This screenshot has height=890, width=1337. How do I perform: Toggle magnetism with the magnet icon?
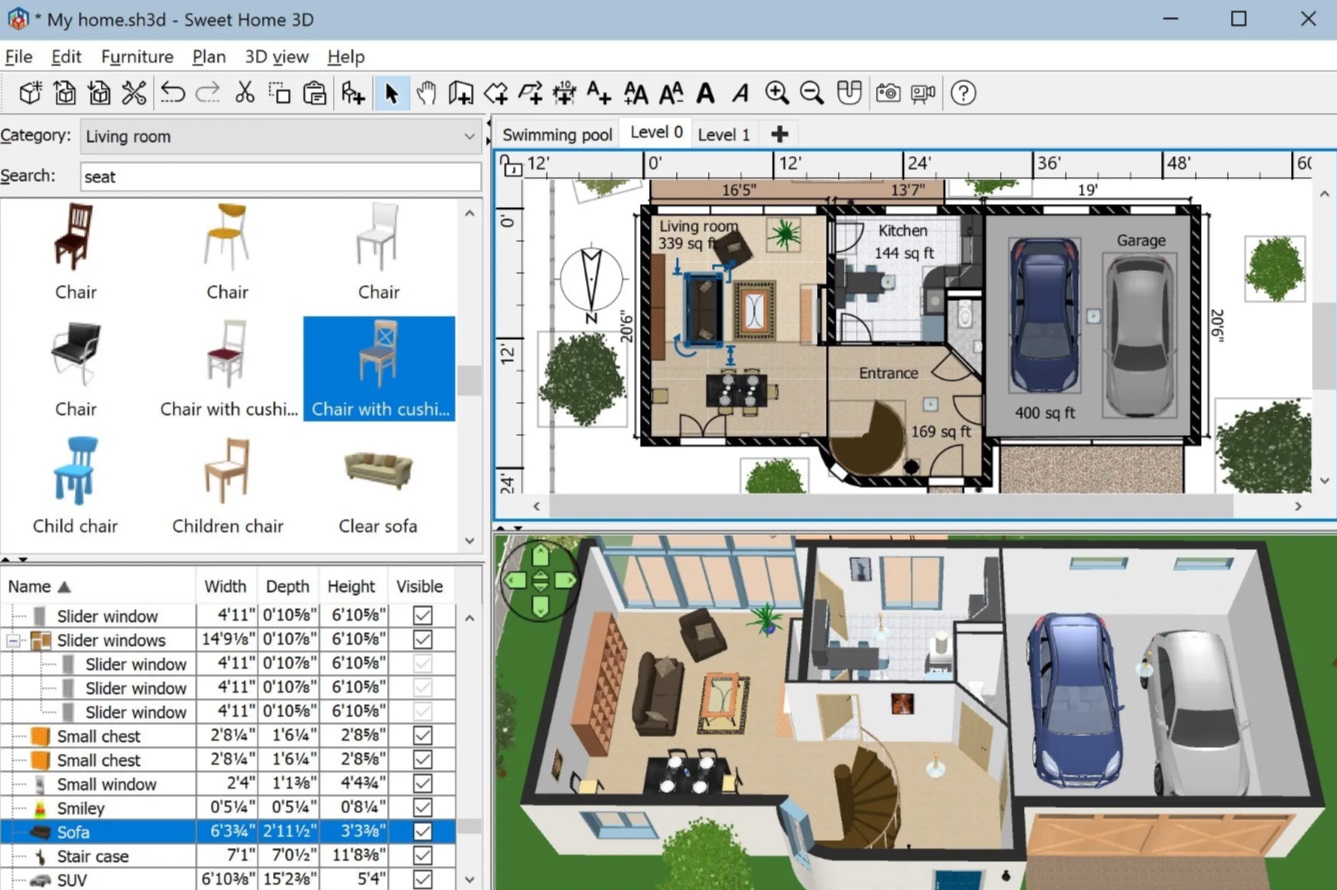point(849,93)
